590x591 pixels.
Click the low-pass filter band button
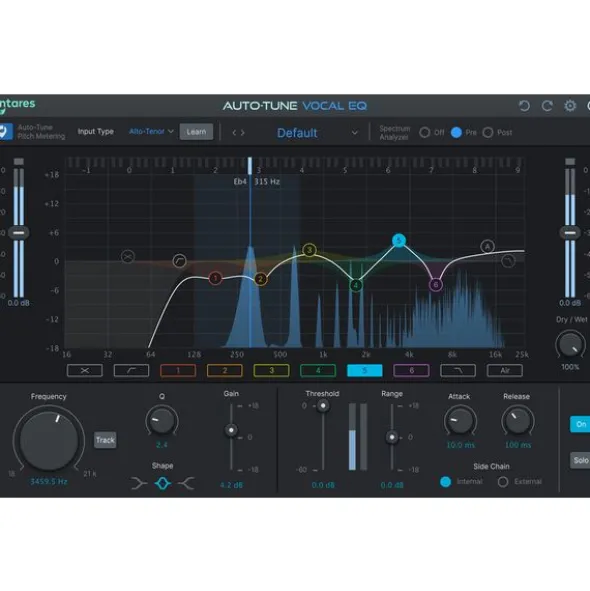point(458,371)
